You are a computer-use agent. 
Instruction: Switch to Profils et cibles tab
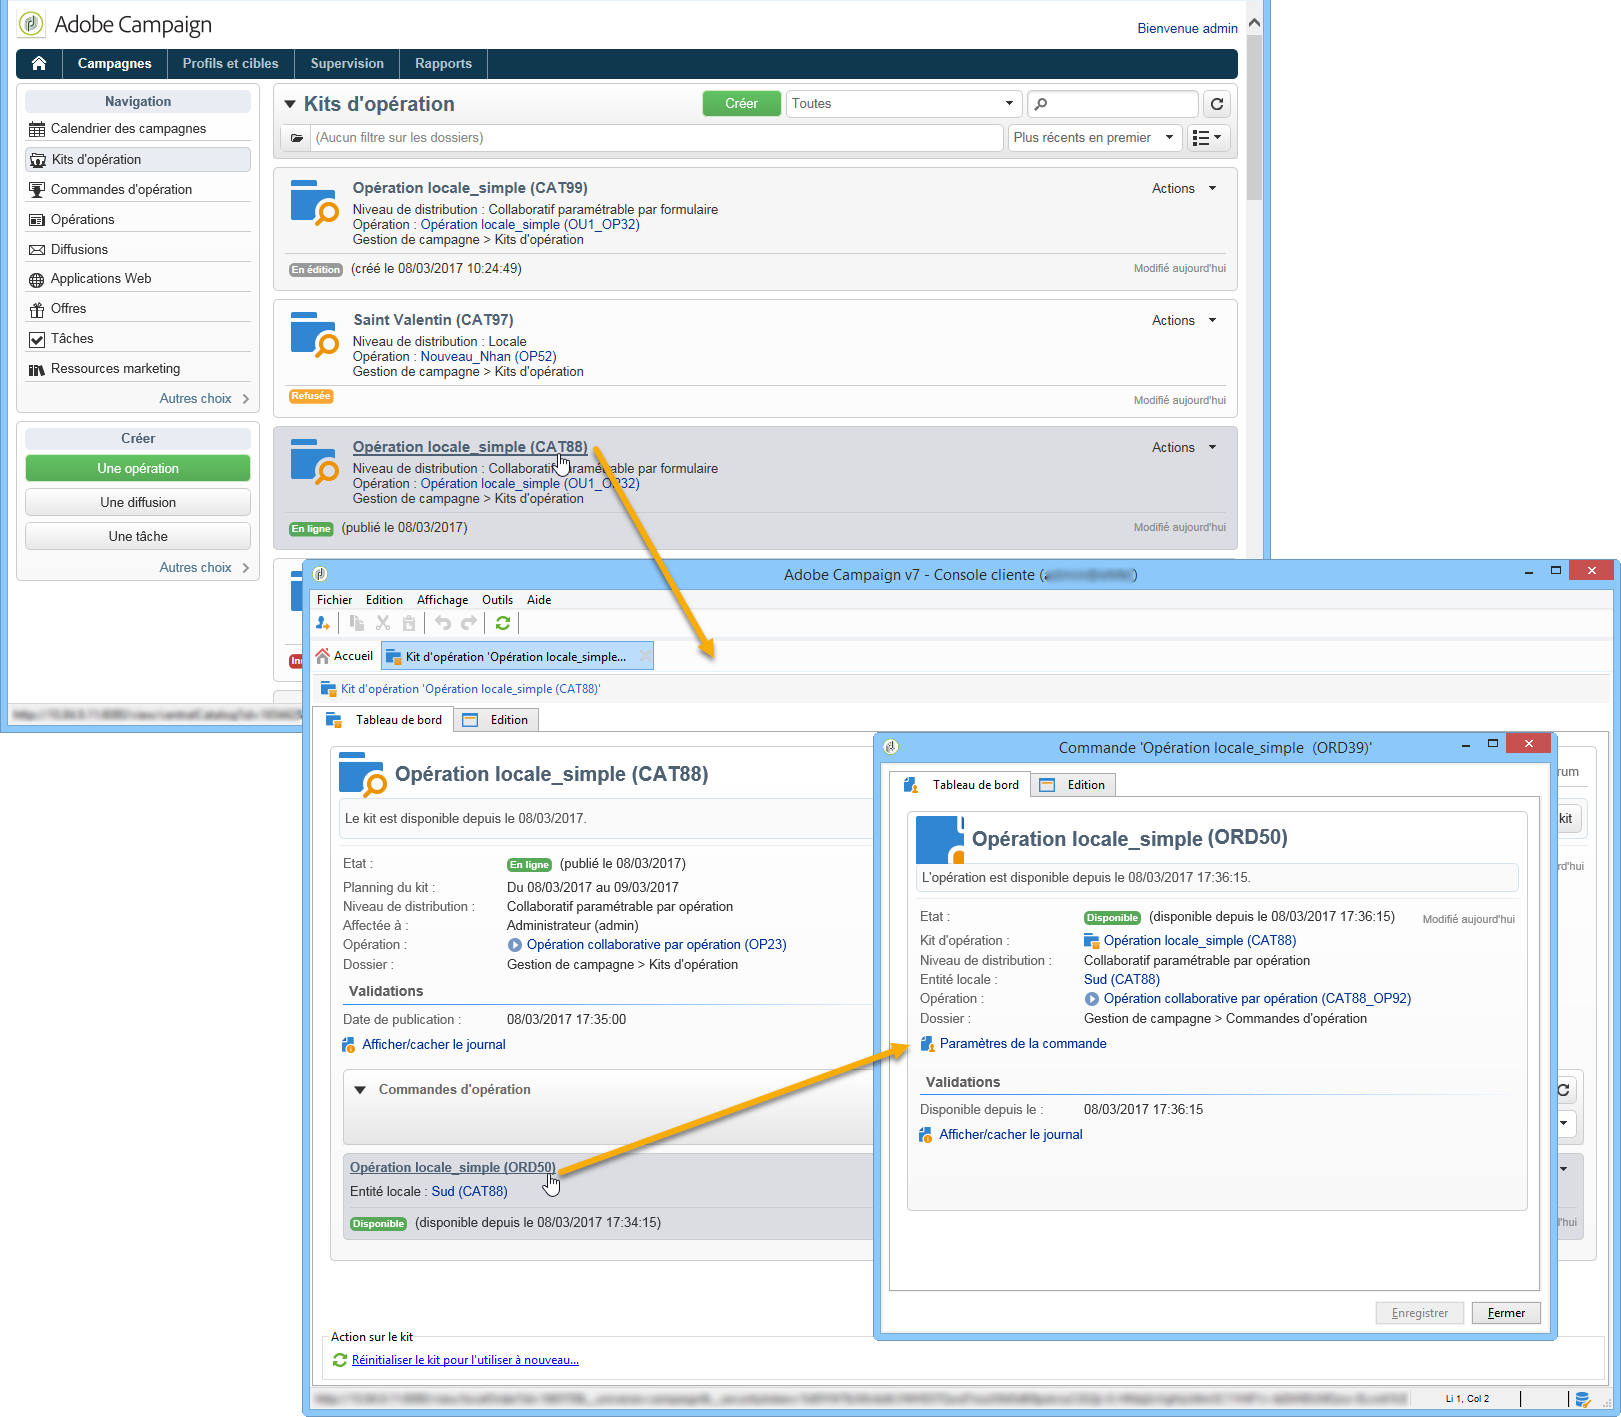(x=231, y=64)
